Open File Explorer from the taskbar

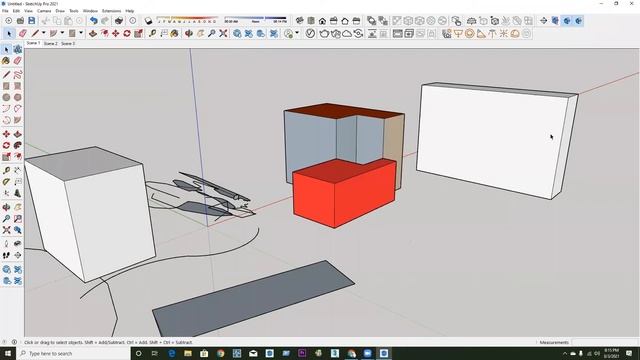188,353
